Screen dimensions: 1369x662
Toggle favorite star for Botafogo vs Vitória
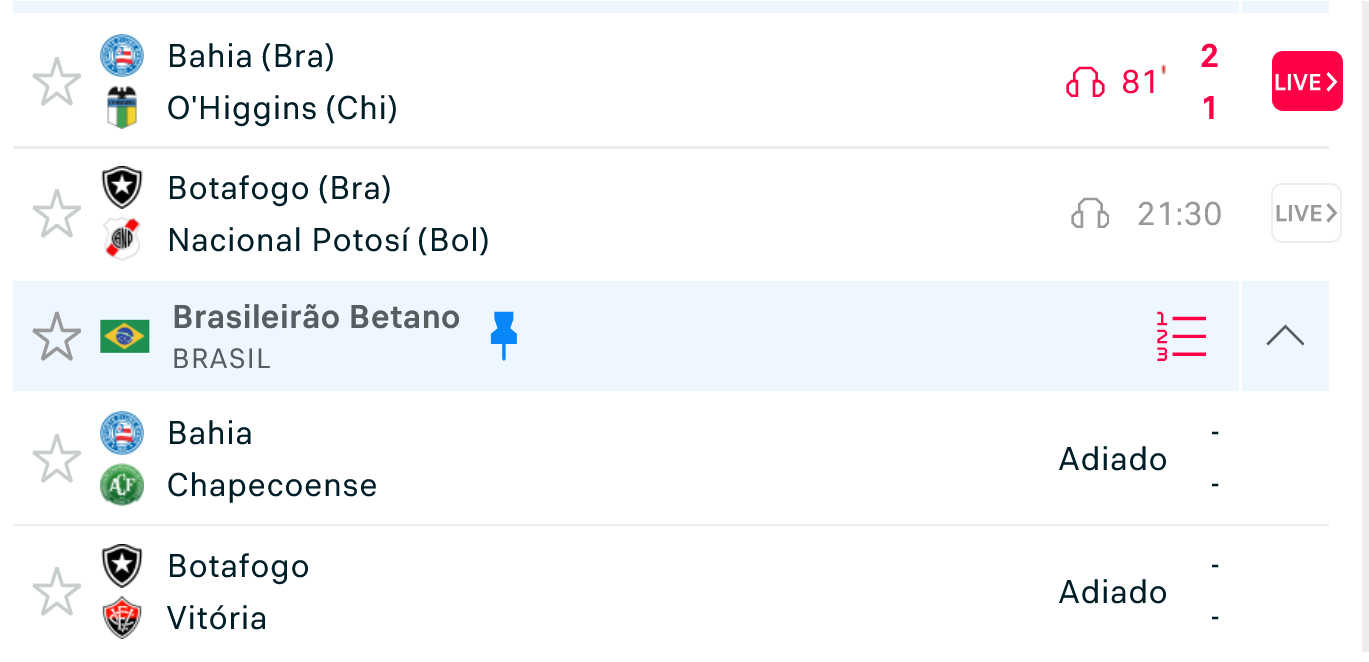(x=57, y=592)
